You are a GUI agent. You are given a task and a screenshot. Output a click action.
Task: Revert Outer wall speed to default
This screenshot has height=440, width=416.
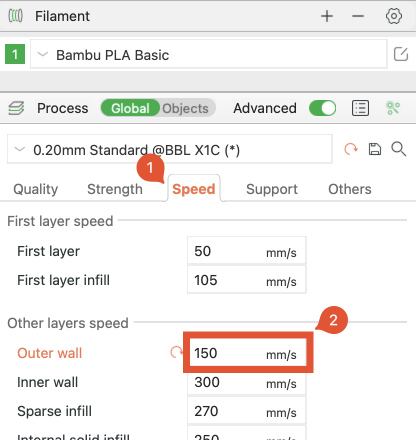pos(176,352)
